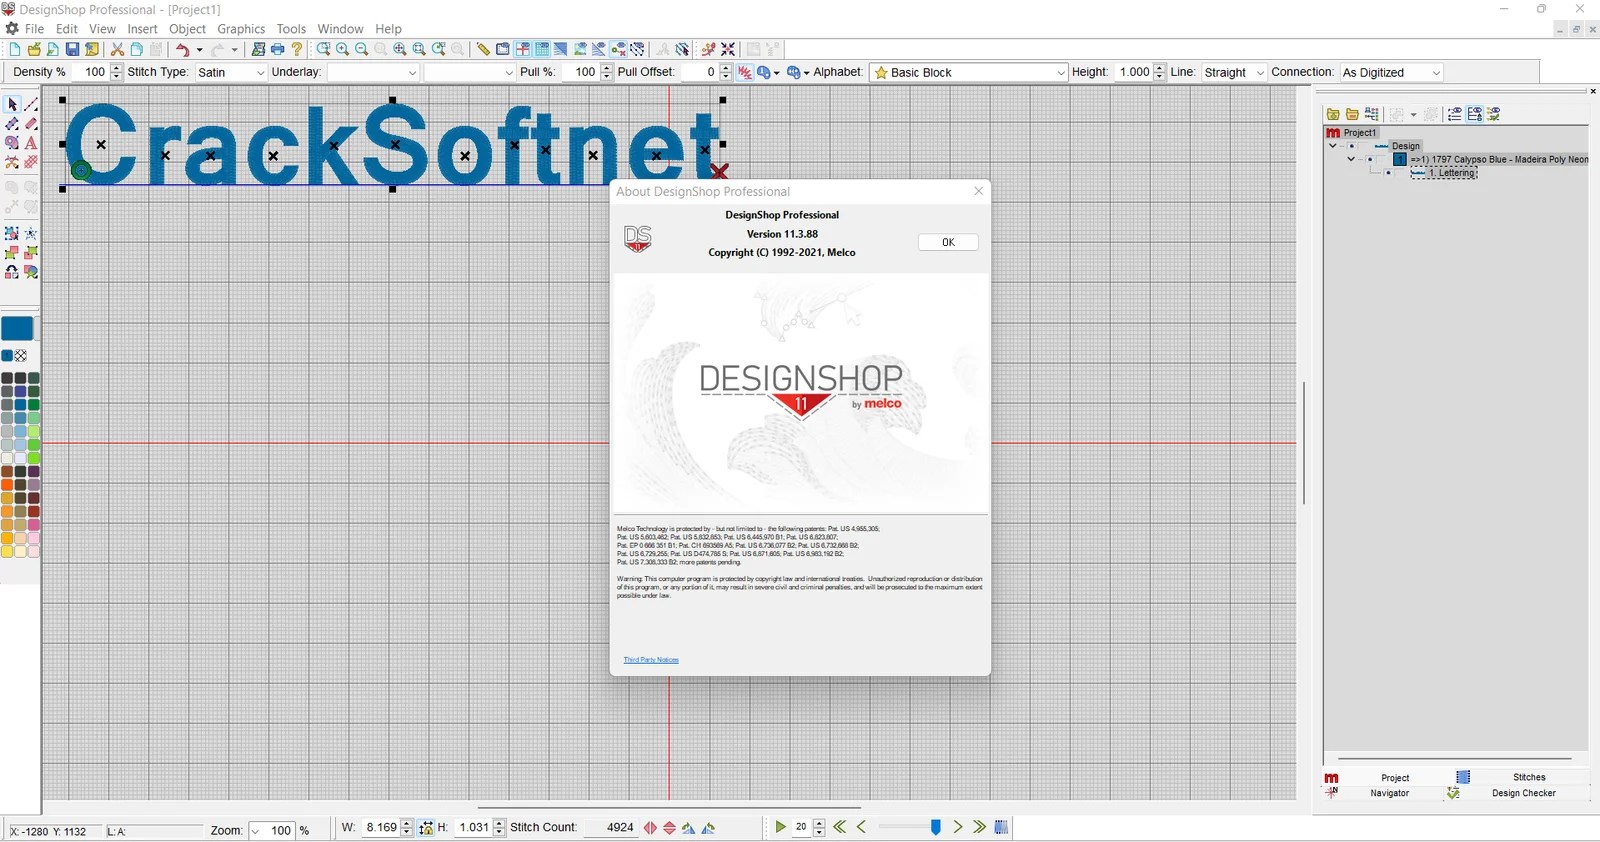Open the Help menu
This screenshot has height=842, width=1600.
[388, 29]
